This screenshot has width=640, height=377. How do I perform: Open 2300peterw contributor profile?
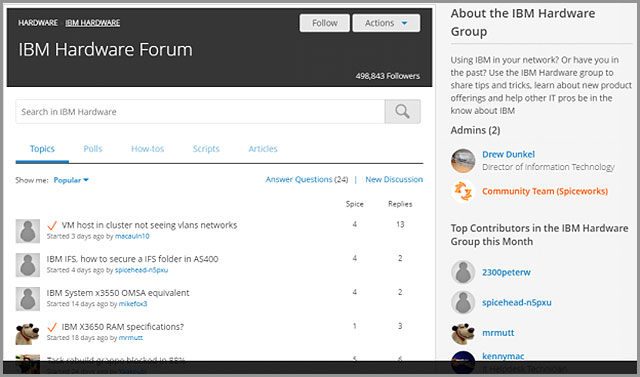coord(506,272)
